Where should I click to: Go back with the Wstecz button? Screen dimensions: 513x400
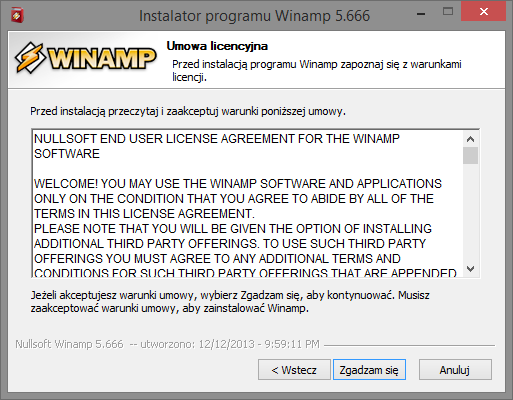[294, 370]
